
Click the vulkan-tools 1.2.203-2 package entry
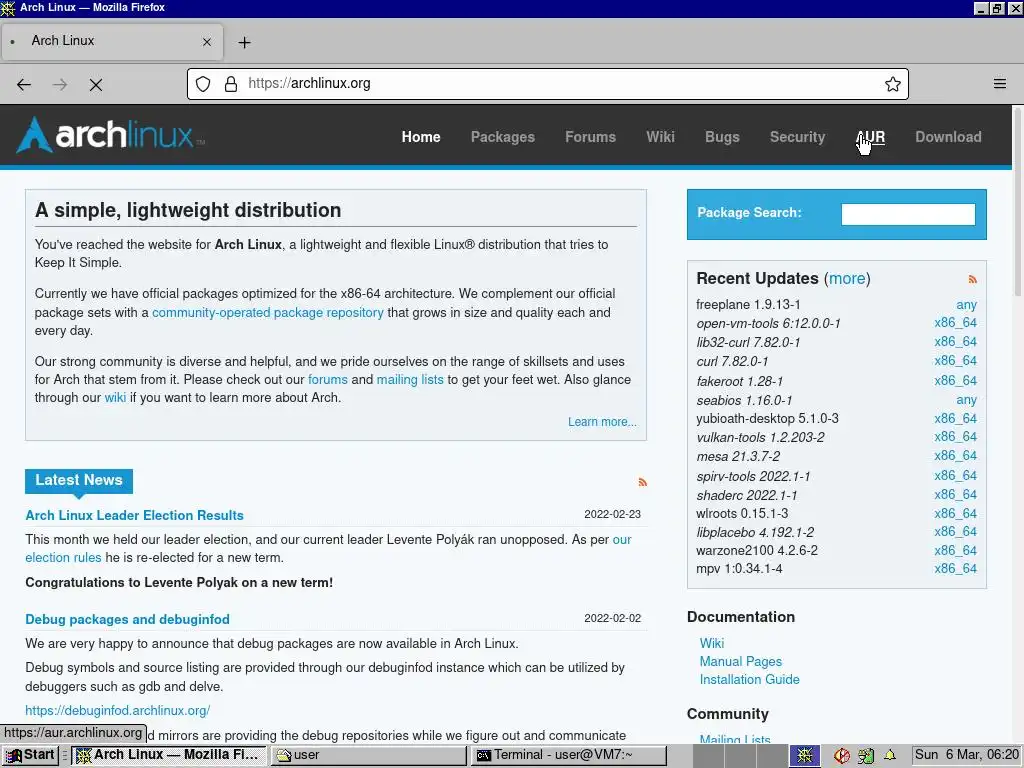[760, 438]
